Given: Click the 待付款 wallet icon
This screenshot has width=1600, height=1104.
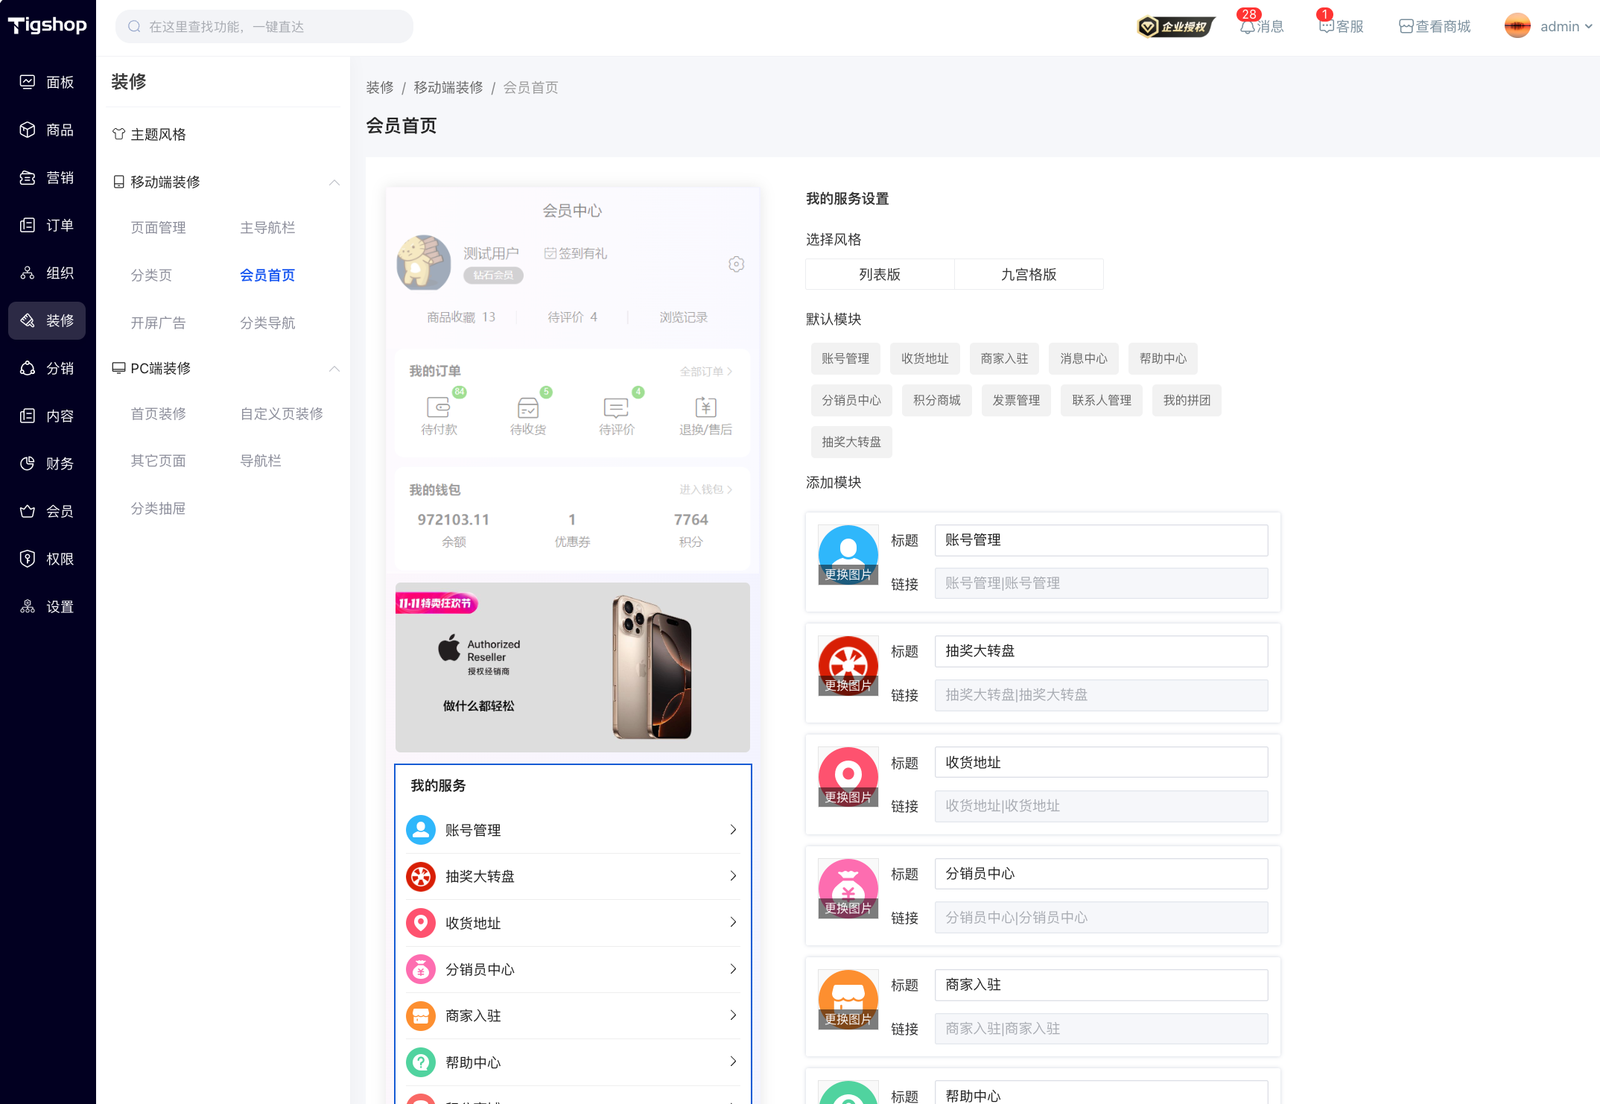Looking at the screenshot, I should [438, 407].
